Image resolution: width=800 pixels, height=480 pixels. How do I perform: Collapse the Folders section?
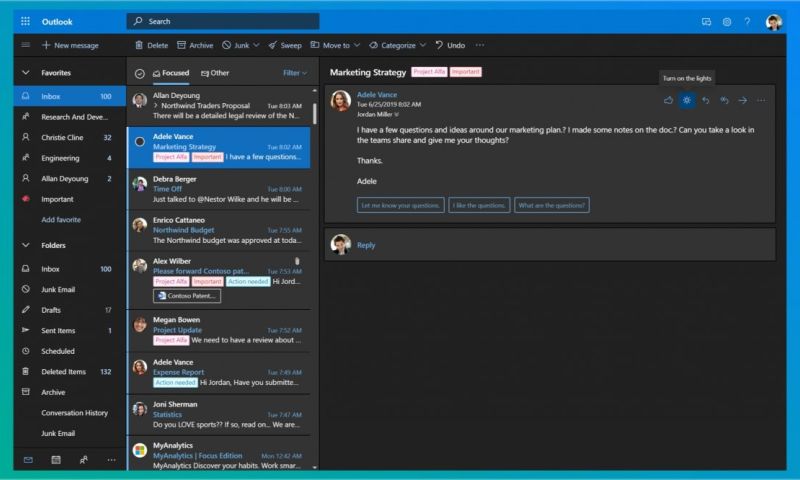click(26, 245)
